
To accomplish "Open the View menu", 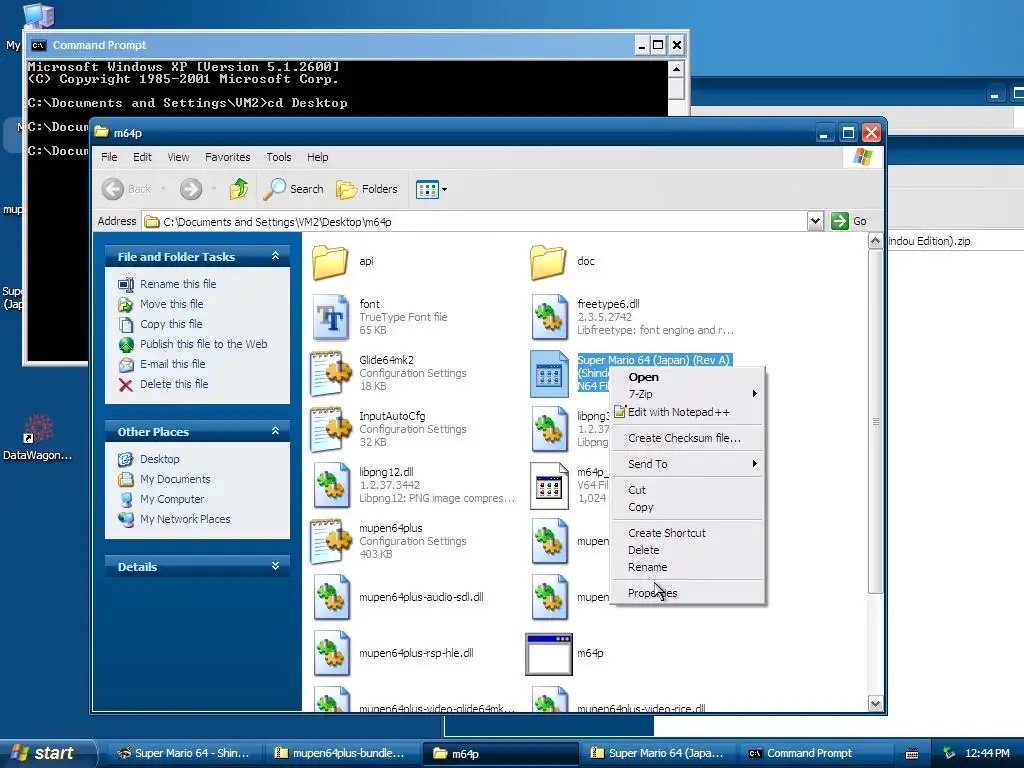I will pos(178,157).
